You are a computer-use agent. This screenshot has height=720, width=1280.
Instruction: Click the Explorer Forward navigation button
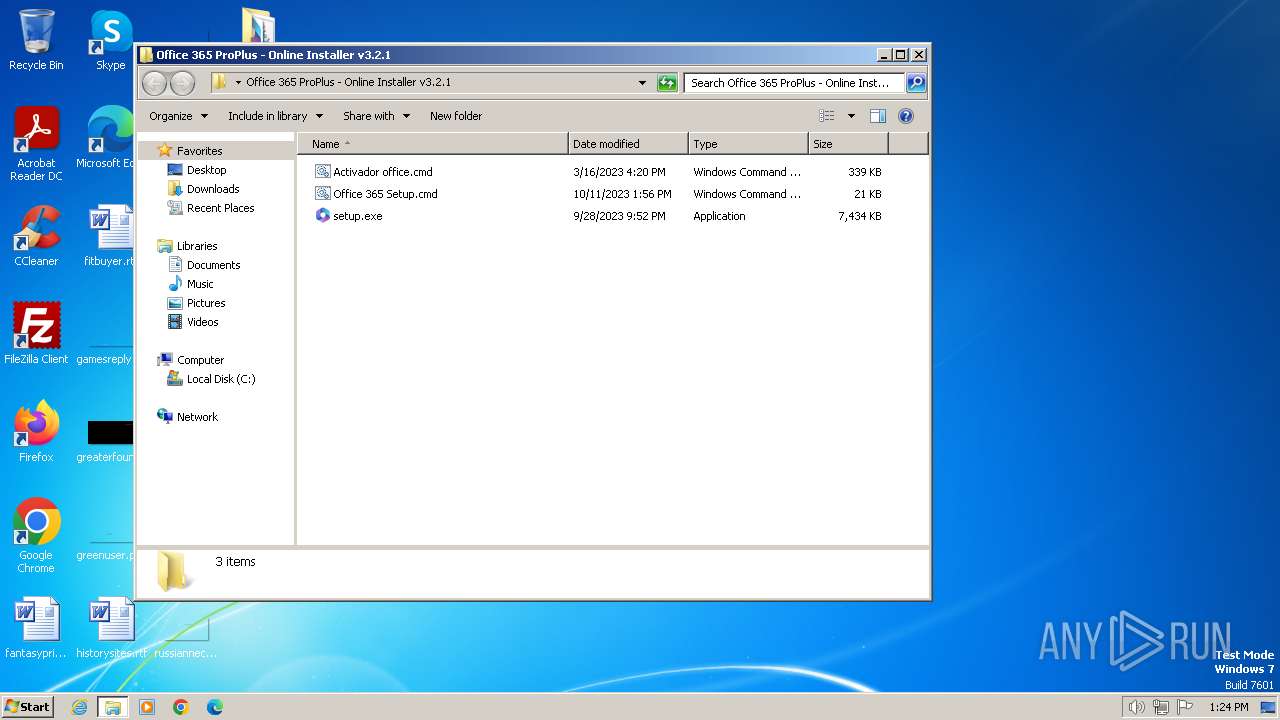point(182,83)
